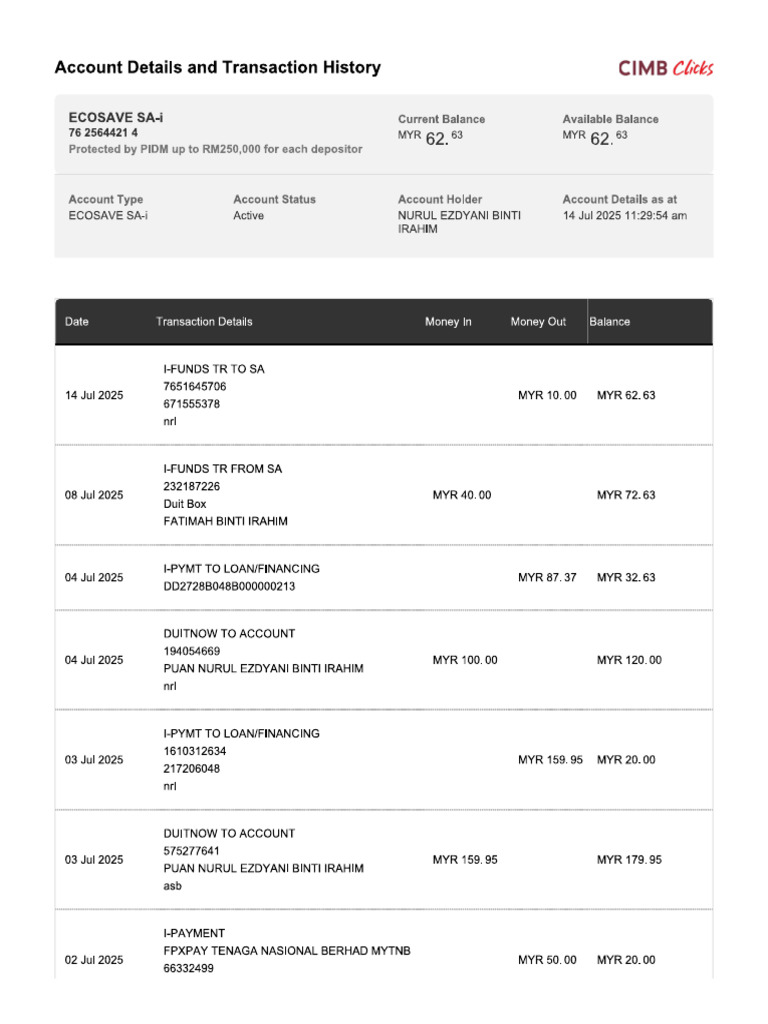Click the Available Balance amount
This screenshot has height=1024, width=768.
pos(595,137)
